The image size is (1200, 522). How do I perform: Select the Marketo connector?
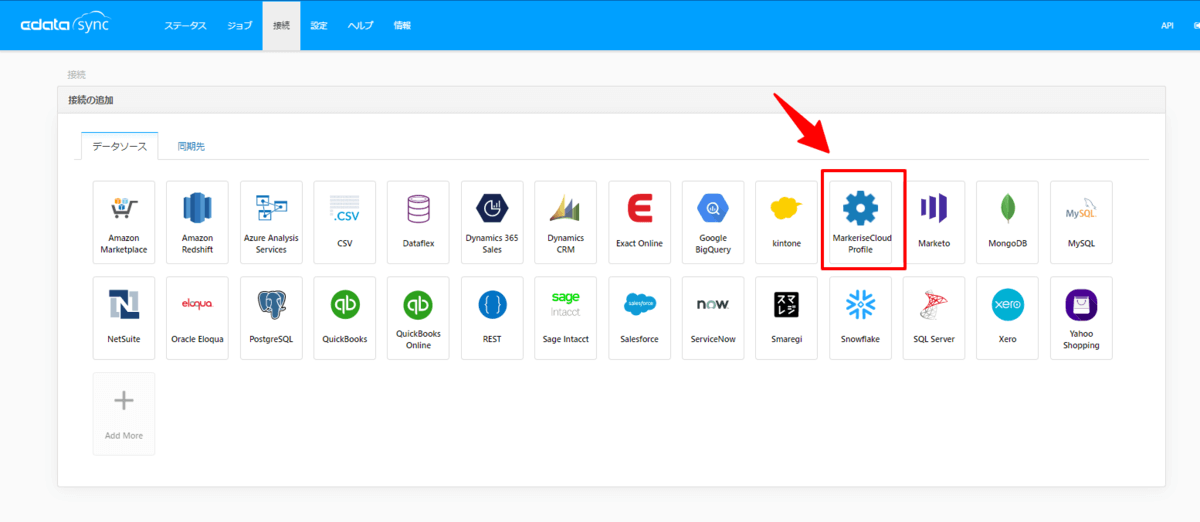pos(934,222)
